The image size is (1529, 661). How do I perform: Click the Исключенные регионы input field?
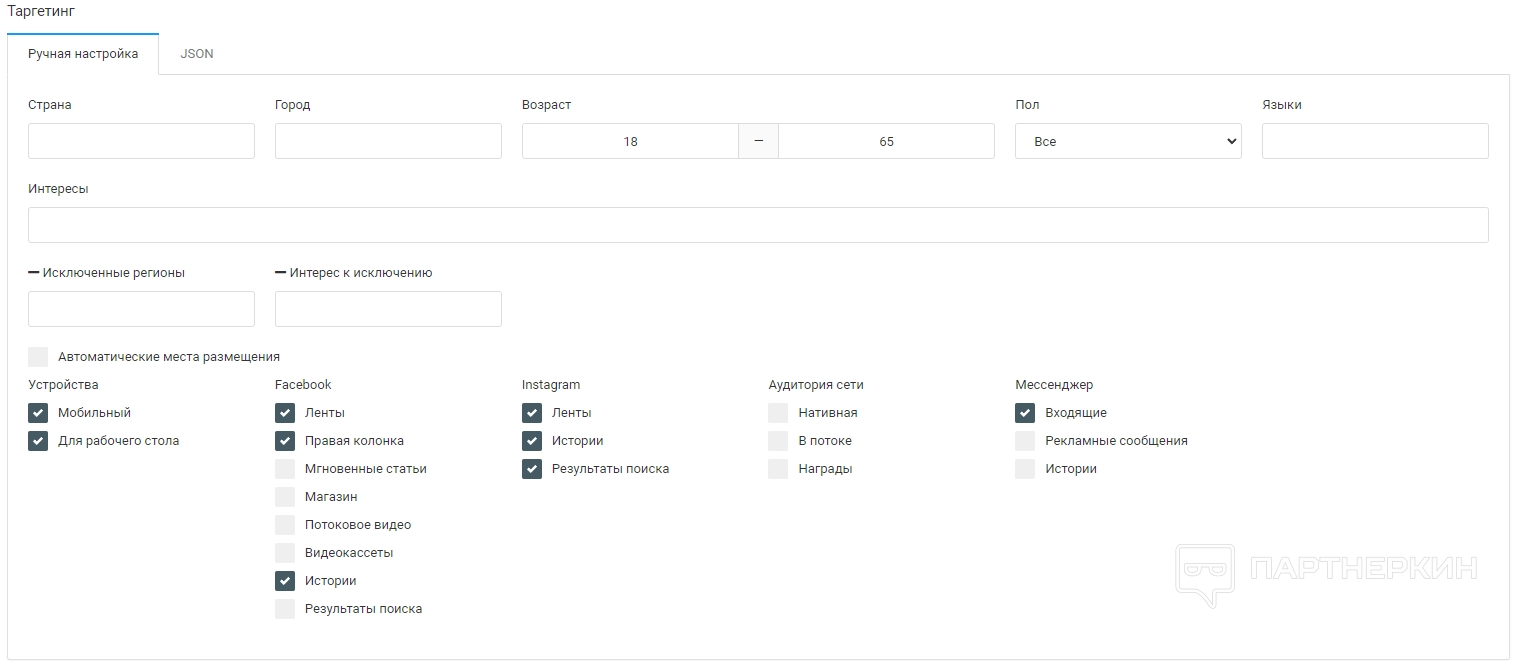tap(141, 309)
